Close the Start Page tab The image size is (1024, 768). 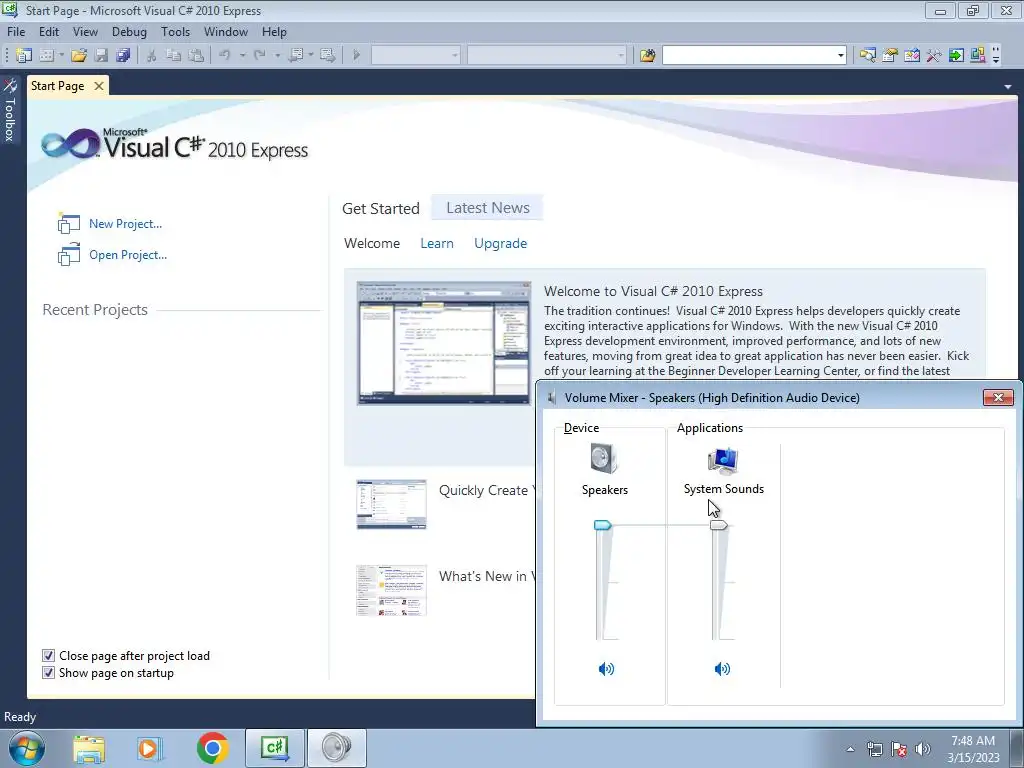99,86
